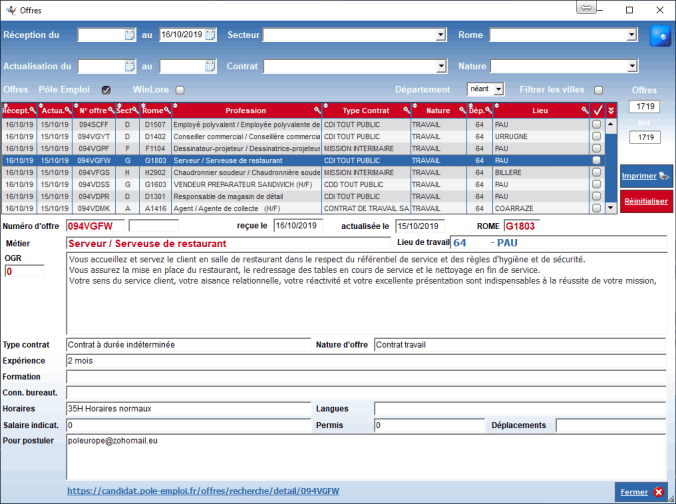Select row Chaudronnier soudeur in BILLERE
This screenshot has height=504, width=676.
(303, 172)
